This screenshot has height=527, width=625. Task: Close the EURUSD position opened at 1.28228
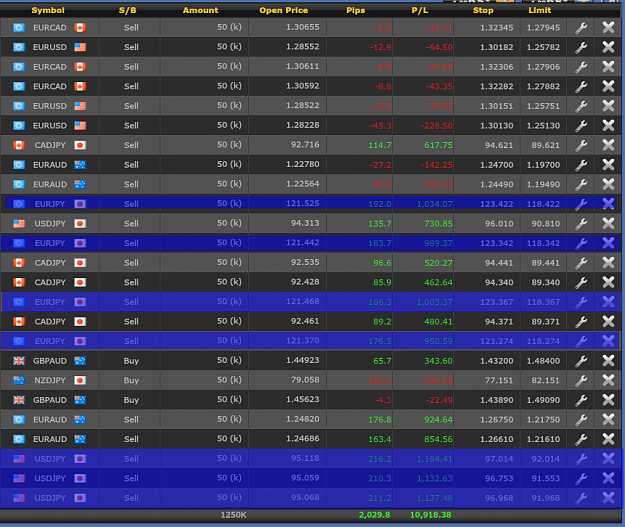(608, 126)
